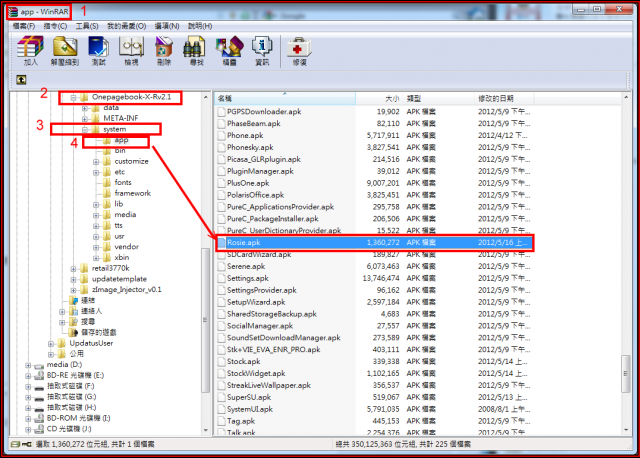Open the 選項(N) options menu

167,26
